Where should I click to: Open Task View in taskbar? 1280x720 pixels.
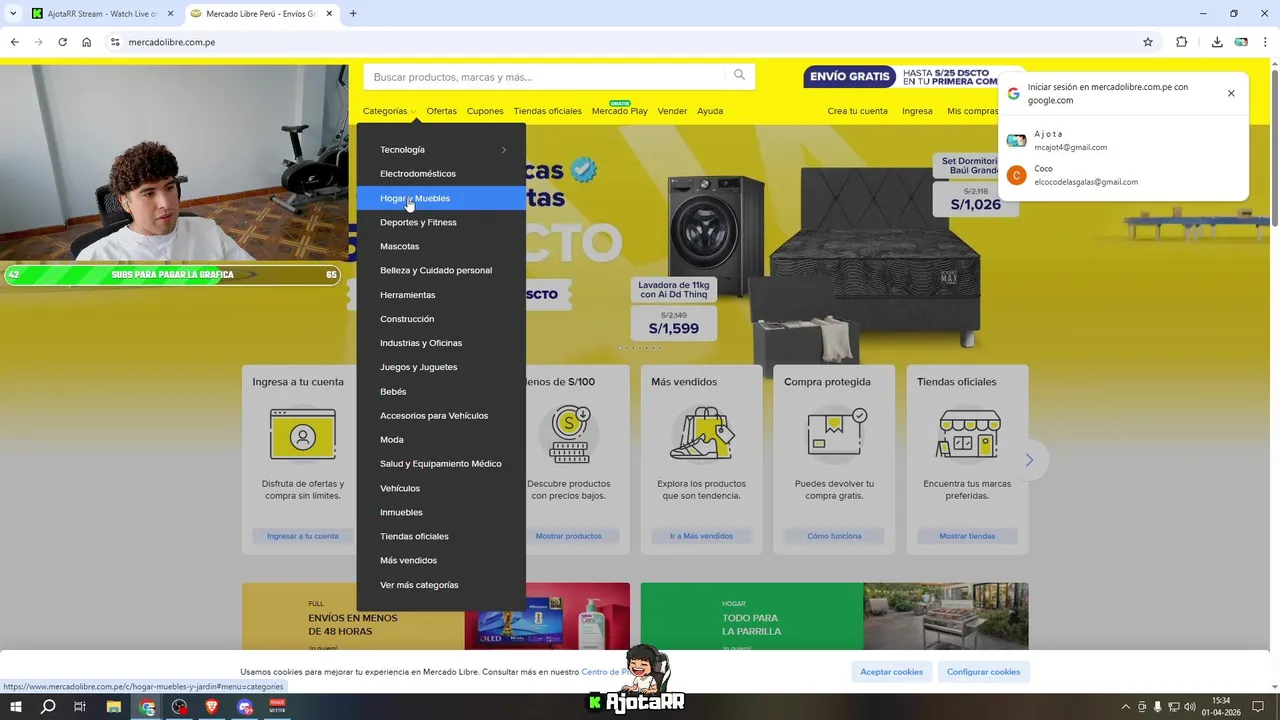pos(80,707)
